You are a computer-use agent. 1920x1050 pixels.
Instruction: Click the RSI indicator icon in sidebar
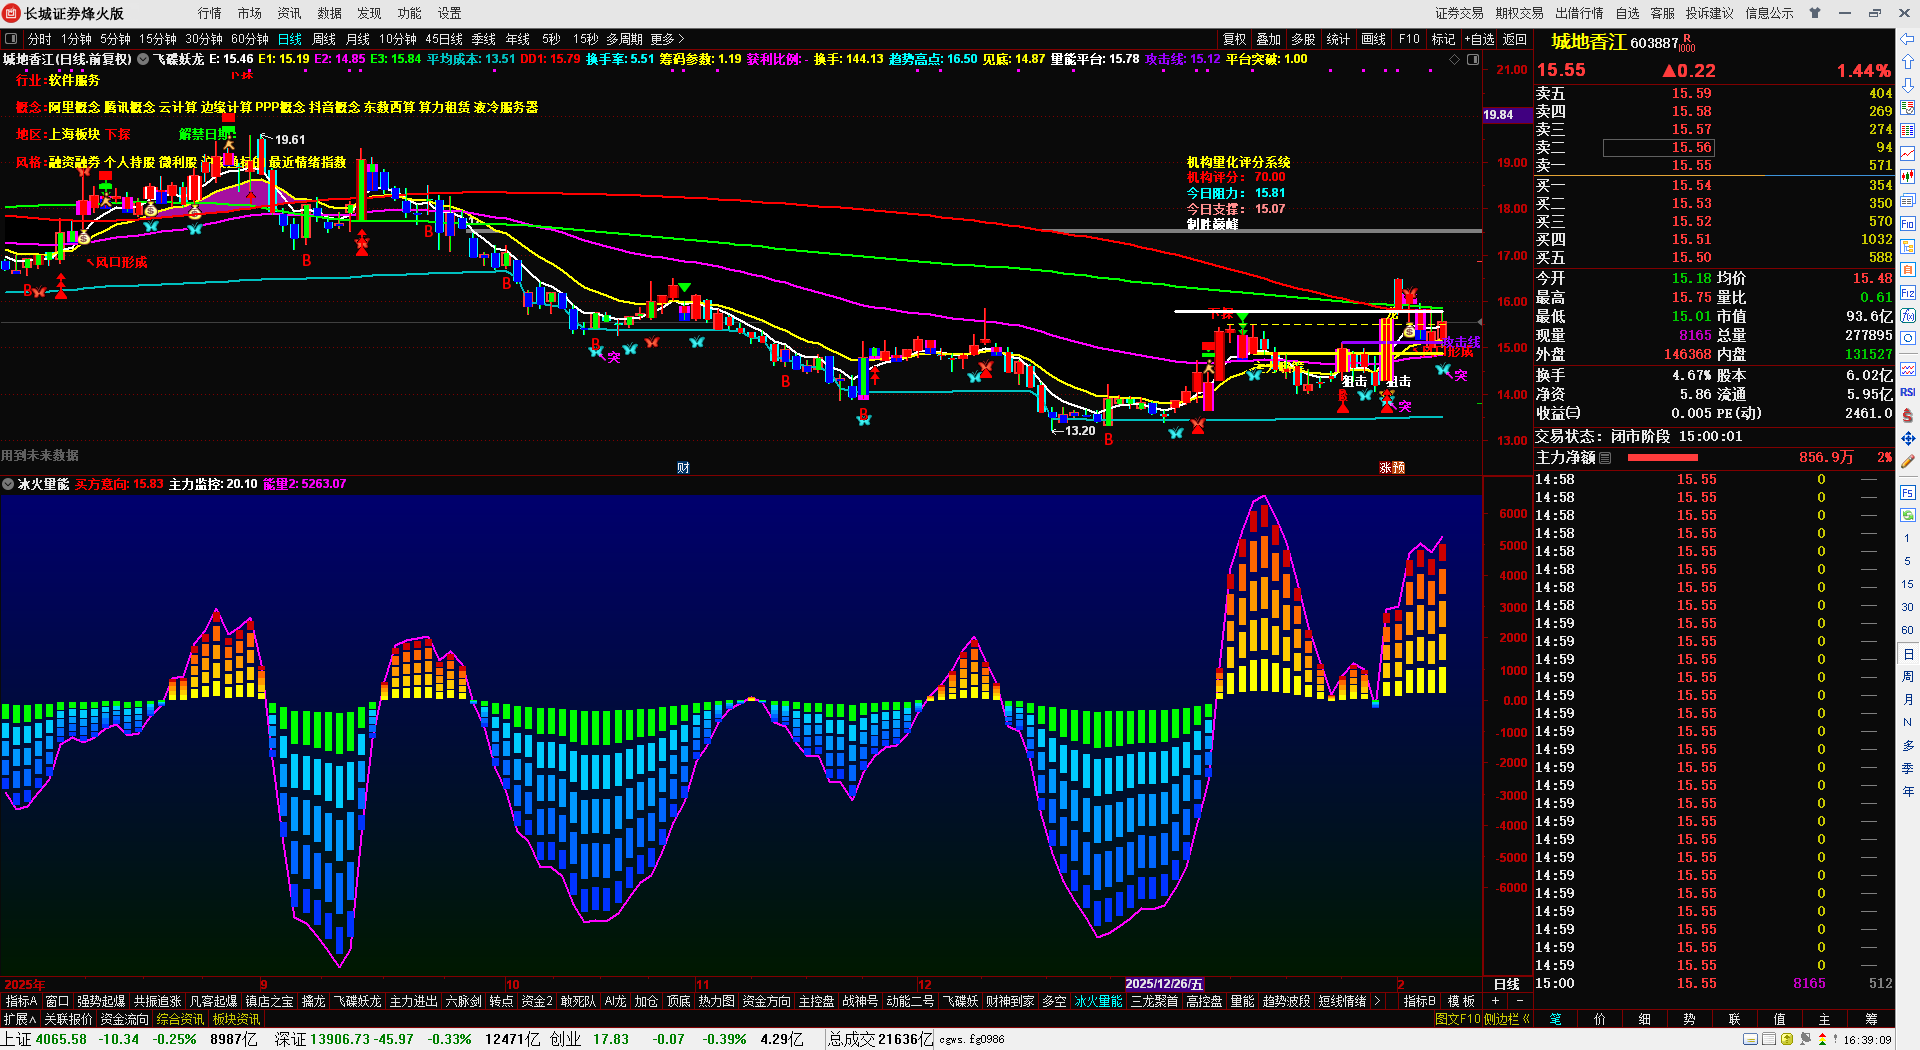[x=1908, y=392]
